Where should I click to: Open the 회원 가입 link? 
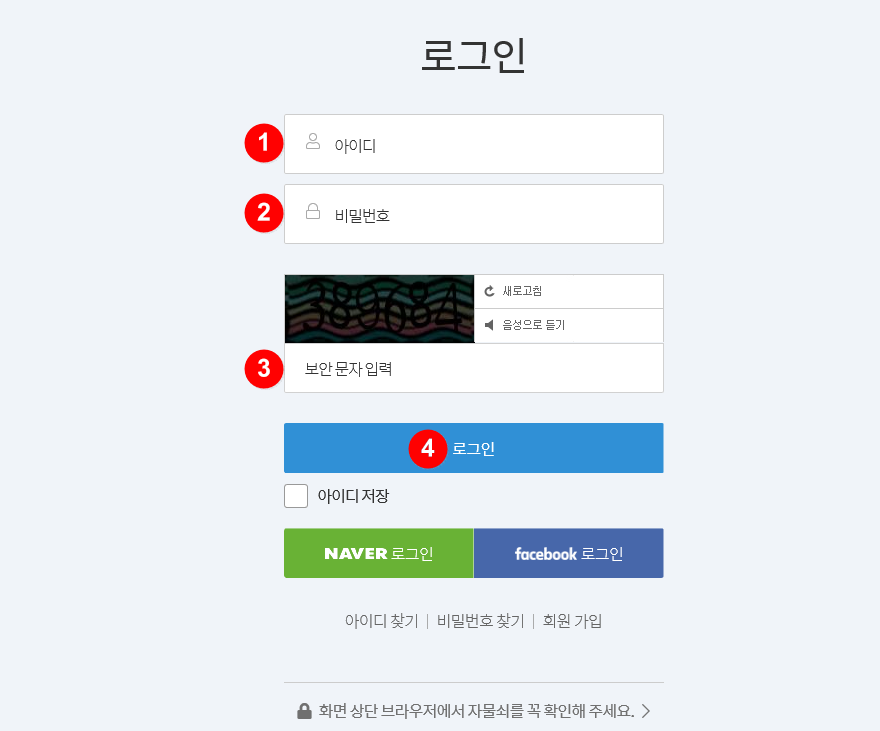pos(572,621)
